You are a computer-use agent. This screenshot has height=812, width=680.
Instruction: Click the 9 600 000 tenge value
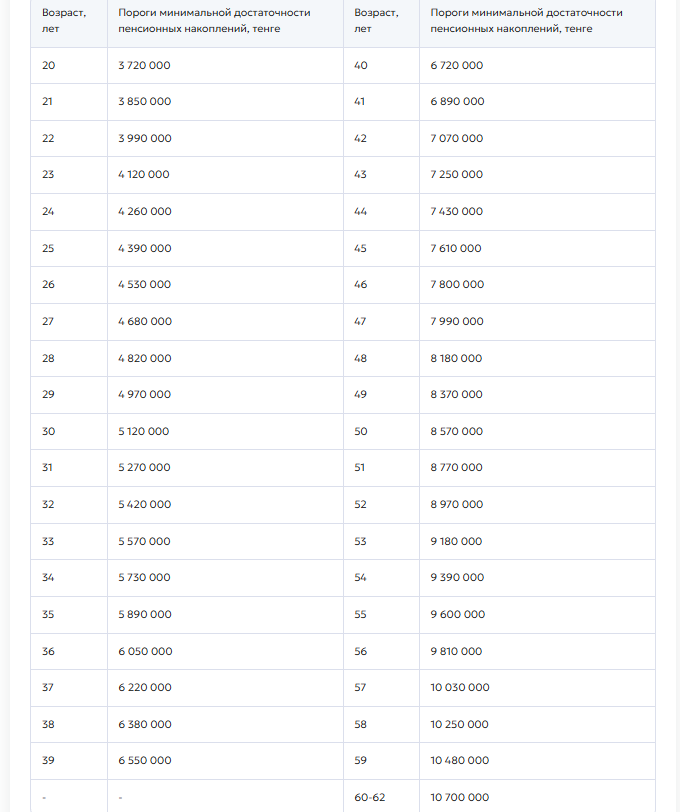point(457,614)
